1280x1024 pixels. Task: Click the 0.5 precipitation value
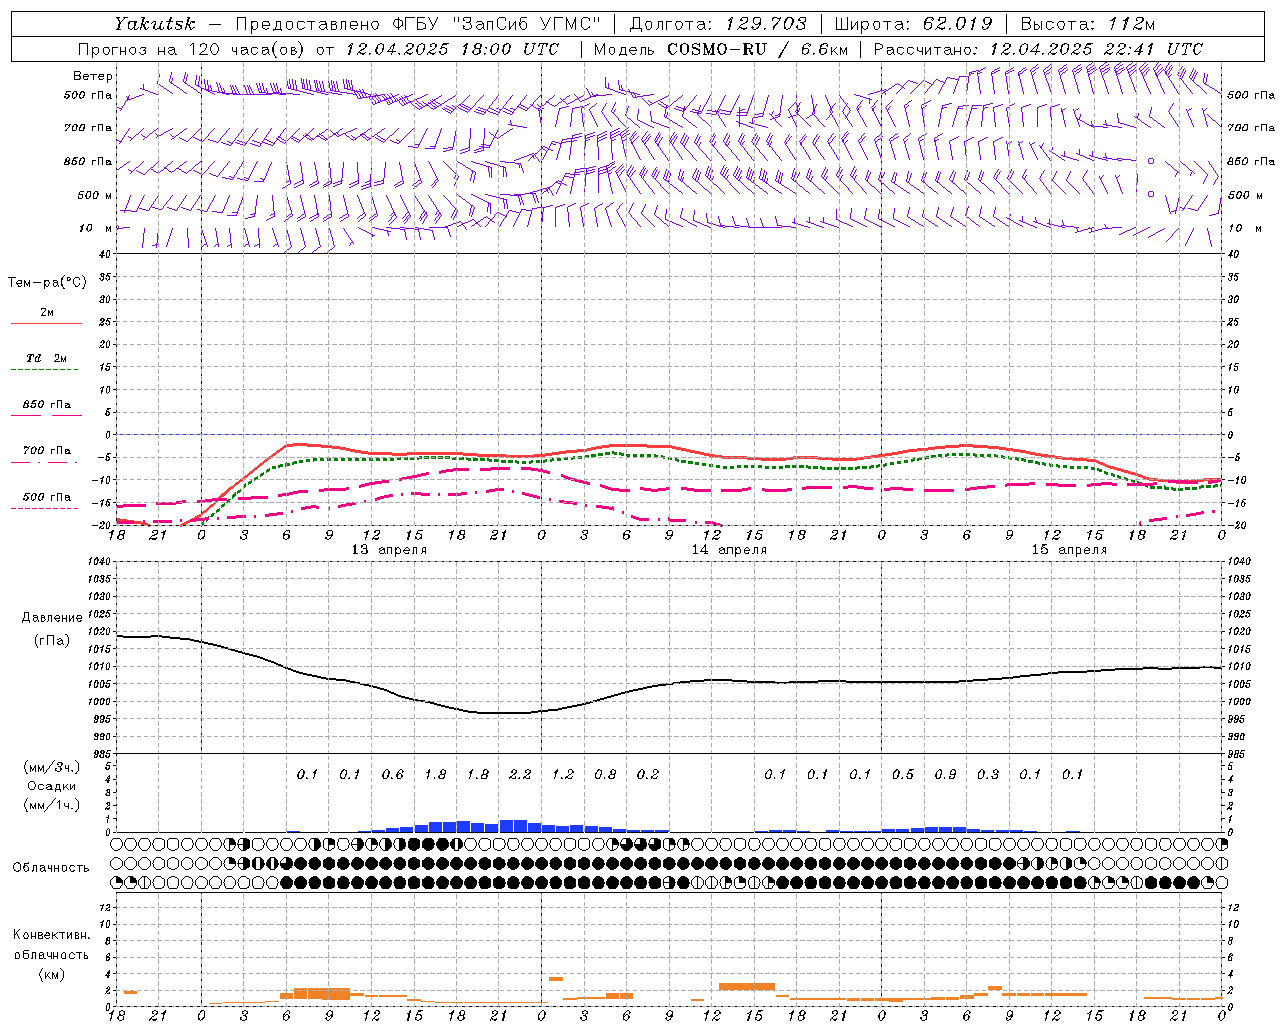(x=903, y=775)
